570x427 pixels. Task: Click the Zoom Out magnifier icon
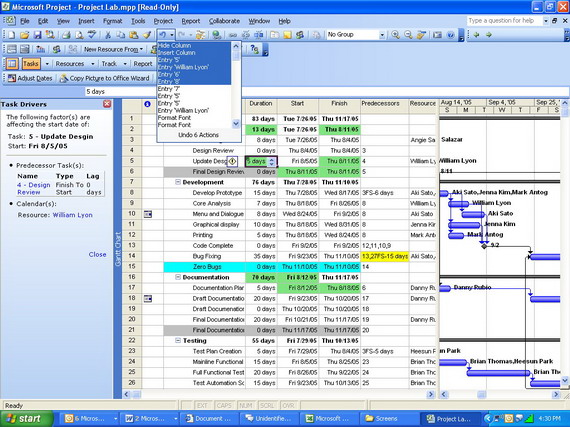tap(408, 35)
